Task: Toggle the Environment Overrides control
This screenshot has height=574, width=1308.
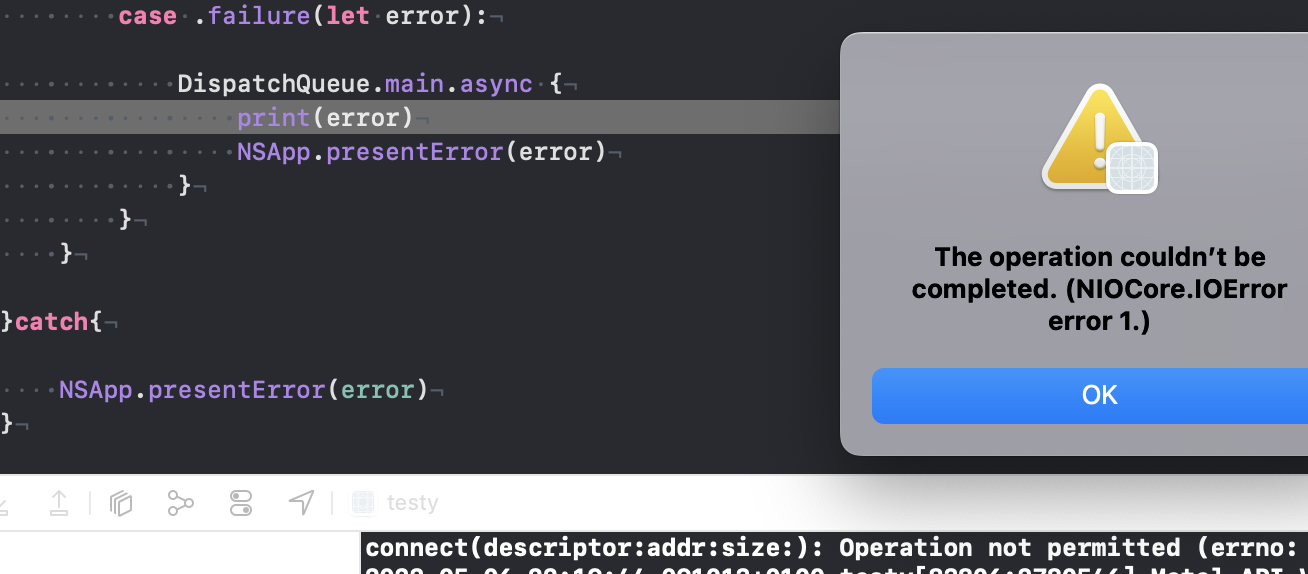Action: click(241, 503)
